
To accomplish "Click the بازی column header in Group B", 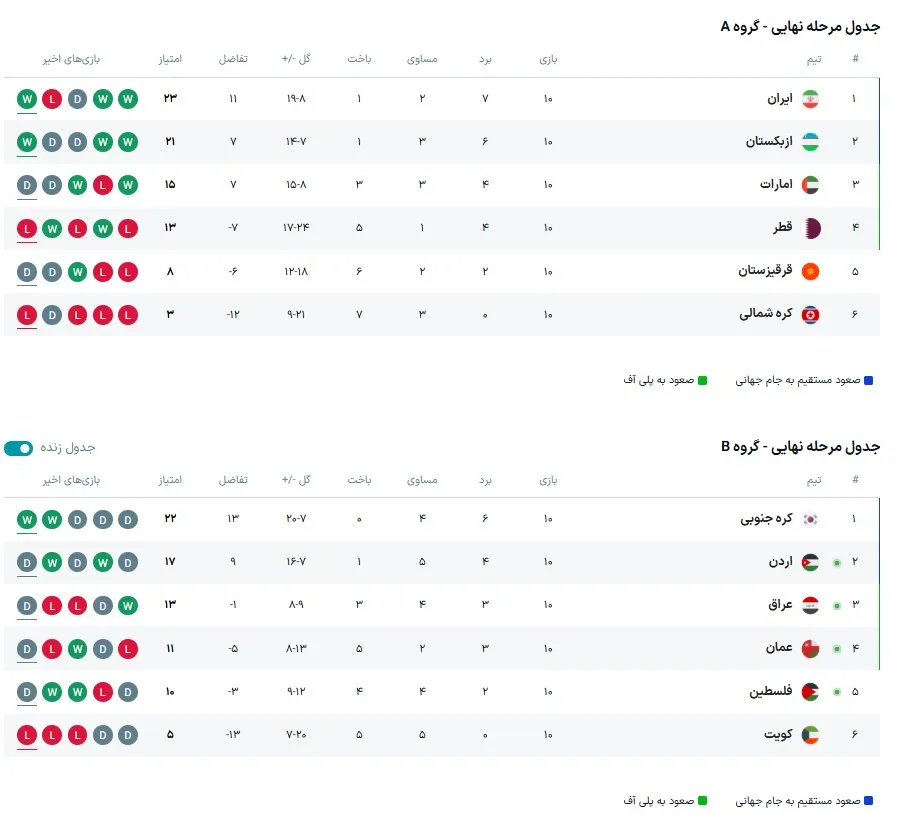I will tap(550, 480).
